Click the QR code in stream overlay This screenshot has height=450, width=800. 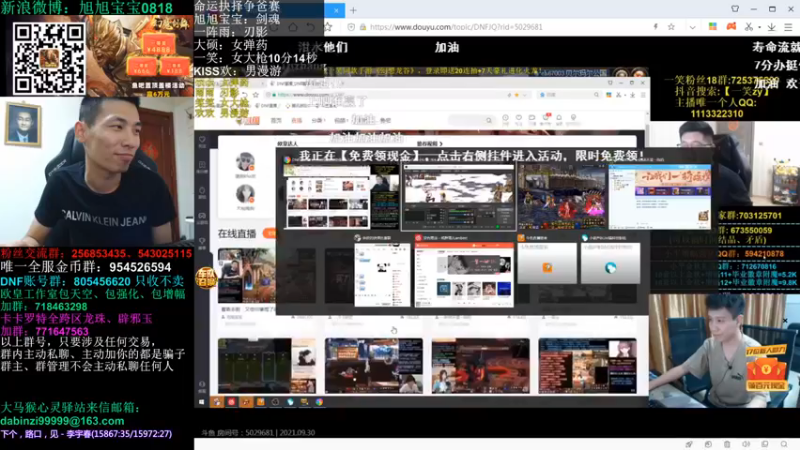(x=49, y=59)
